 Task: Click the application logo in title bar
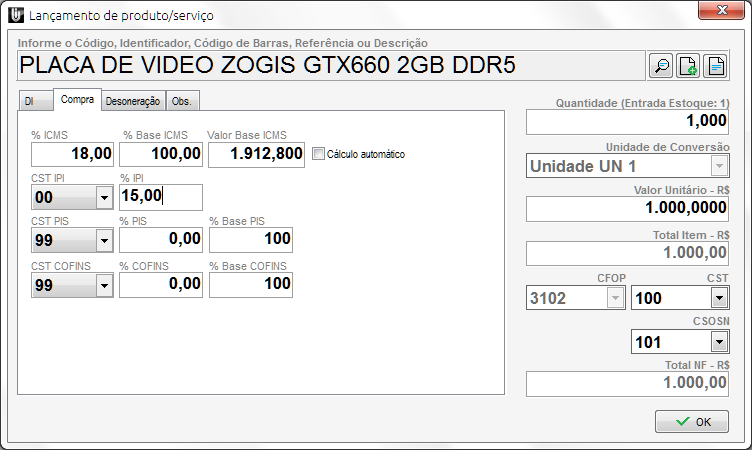[x=14, y=16]
